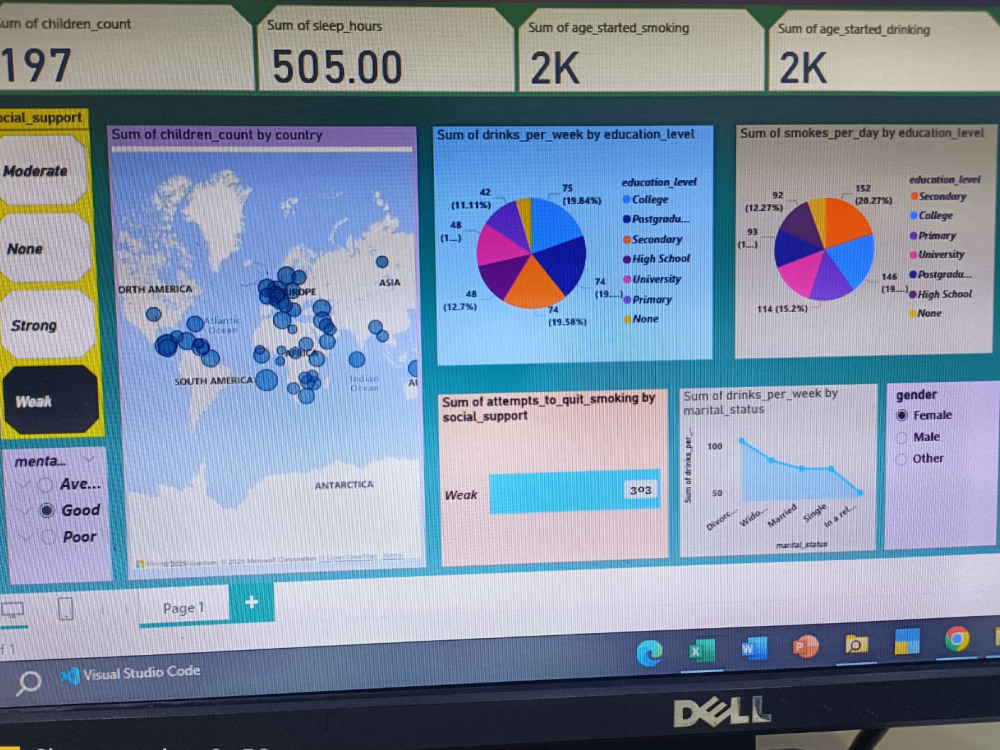This screenshot has width=1000, height=750.
Task: Launch Google Chrome from the taskbar
Action: tap(957, 638)
